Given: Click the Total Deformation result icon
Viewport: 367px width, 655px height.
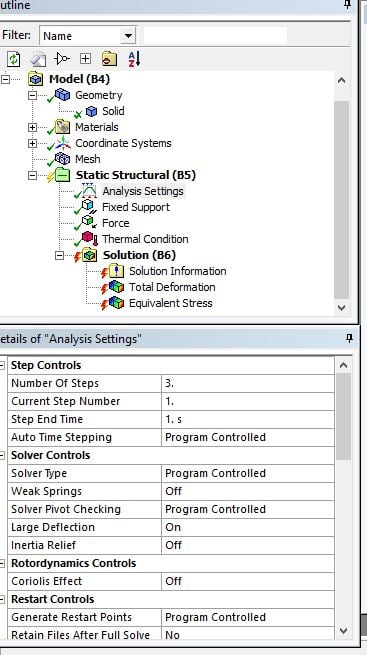Looking at the screenshot, I should (116, 287).
